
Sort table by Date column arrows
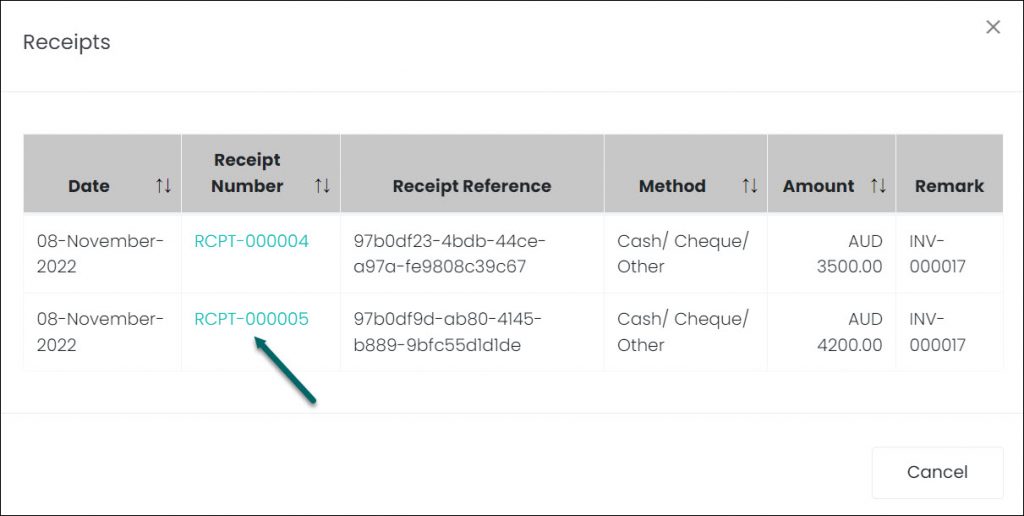pyautogui.click(x=163, y=186)
